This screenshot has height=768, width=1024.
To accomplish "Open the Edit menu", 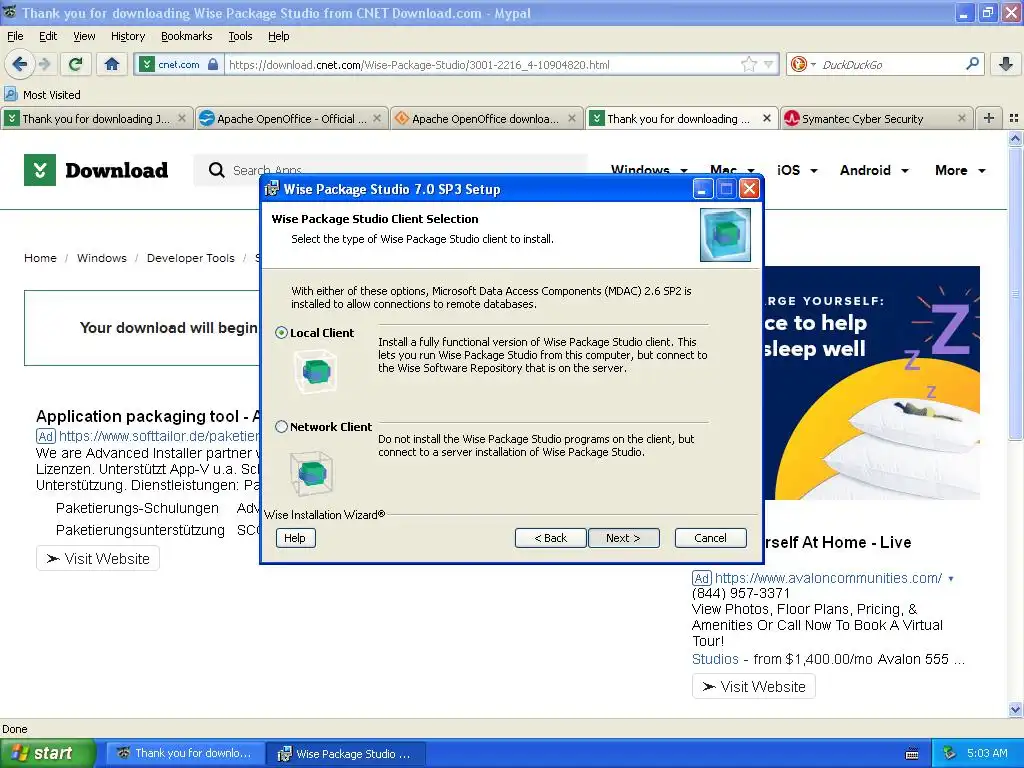I will point(48,37).
